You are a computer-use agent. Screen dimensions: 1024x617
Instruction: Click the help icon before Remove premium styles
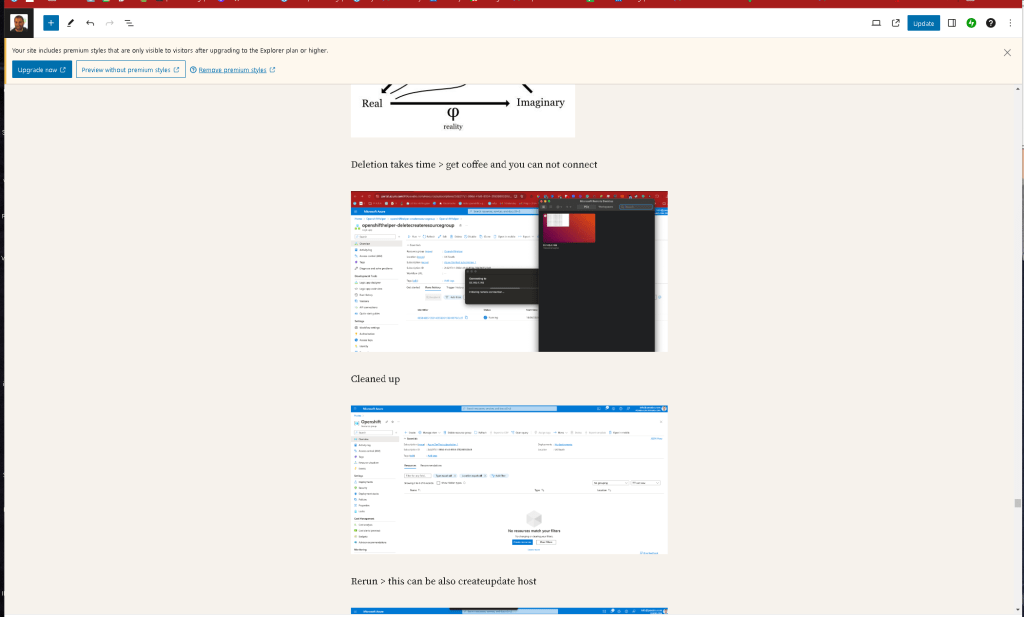pos(193,70)
